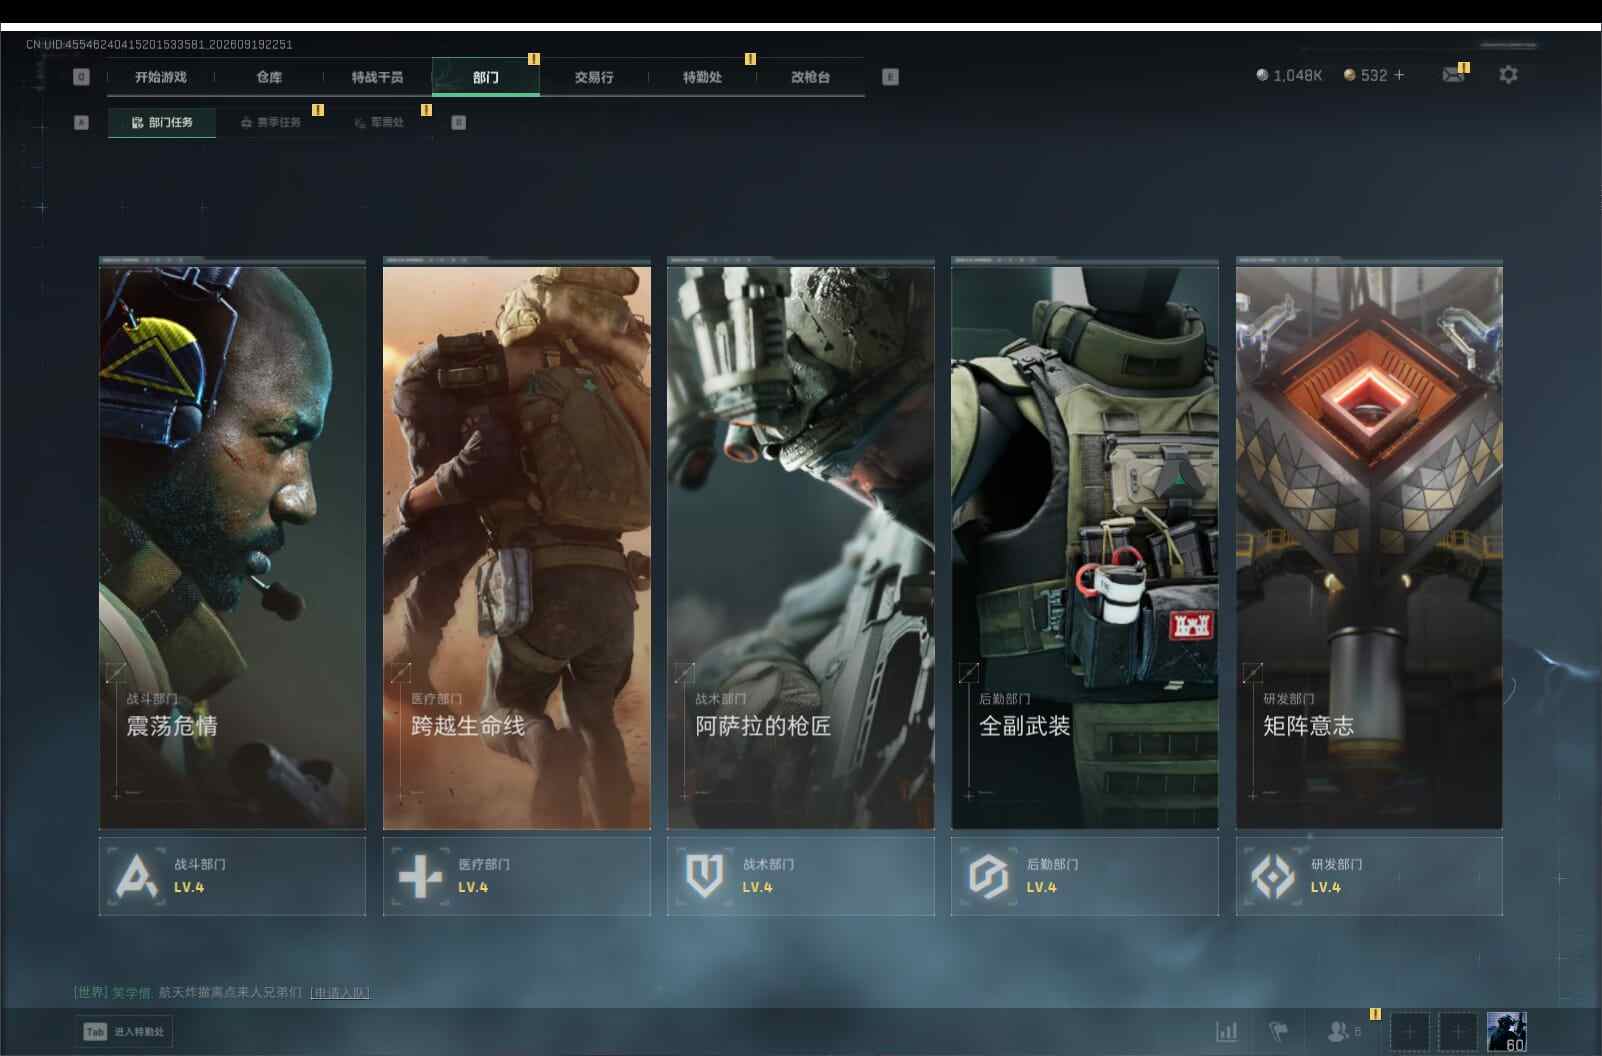
Task: Click the 战斗部门 emblem icon
Action: [x=137, y=876]
